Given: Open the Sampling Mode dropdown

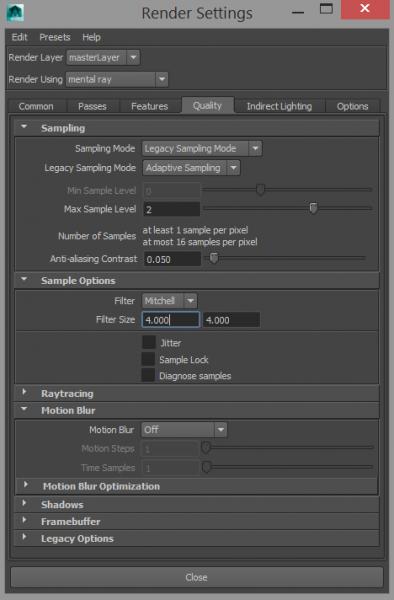Looking at the screenshot, I should [202, 148].
